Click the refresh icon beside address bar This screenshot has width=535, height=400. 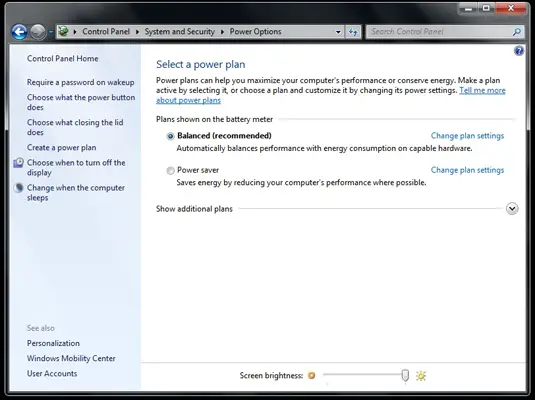coord(353,32)
